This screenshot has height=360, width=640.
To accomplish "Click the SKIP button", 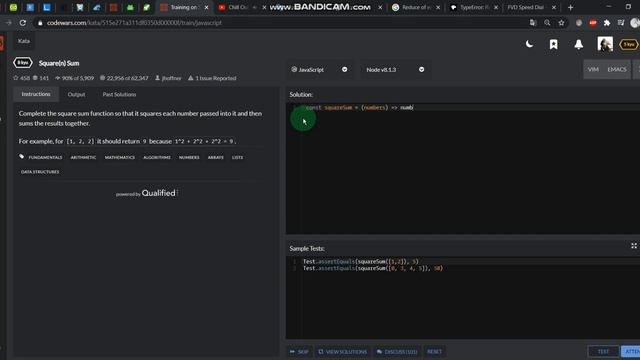I will [x=299, y=351].
